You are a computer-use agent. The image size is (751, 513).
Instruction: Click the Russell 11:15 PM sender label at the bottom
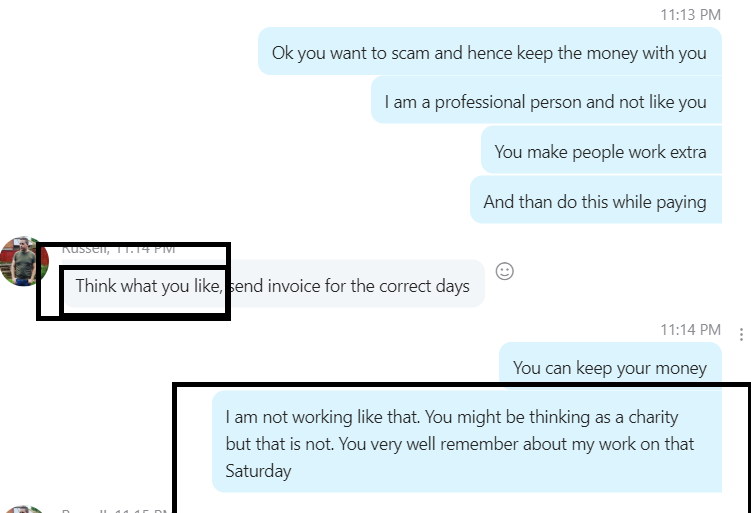click(x=116, y=510)
